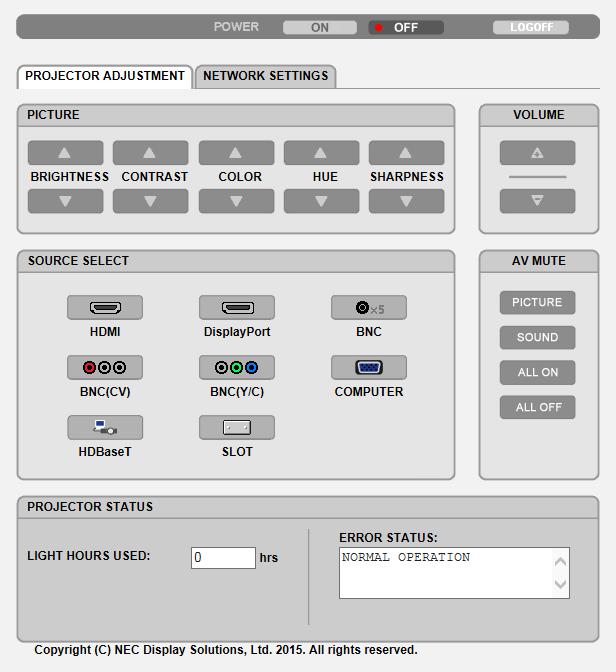This screenshot has height=672, width=616.
Task: Select the DisplayPort source input
Action: coord(237,307)
